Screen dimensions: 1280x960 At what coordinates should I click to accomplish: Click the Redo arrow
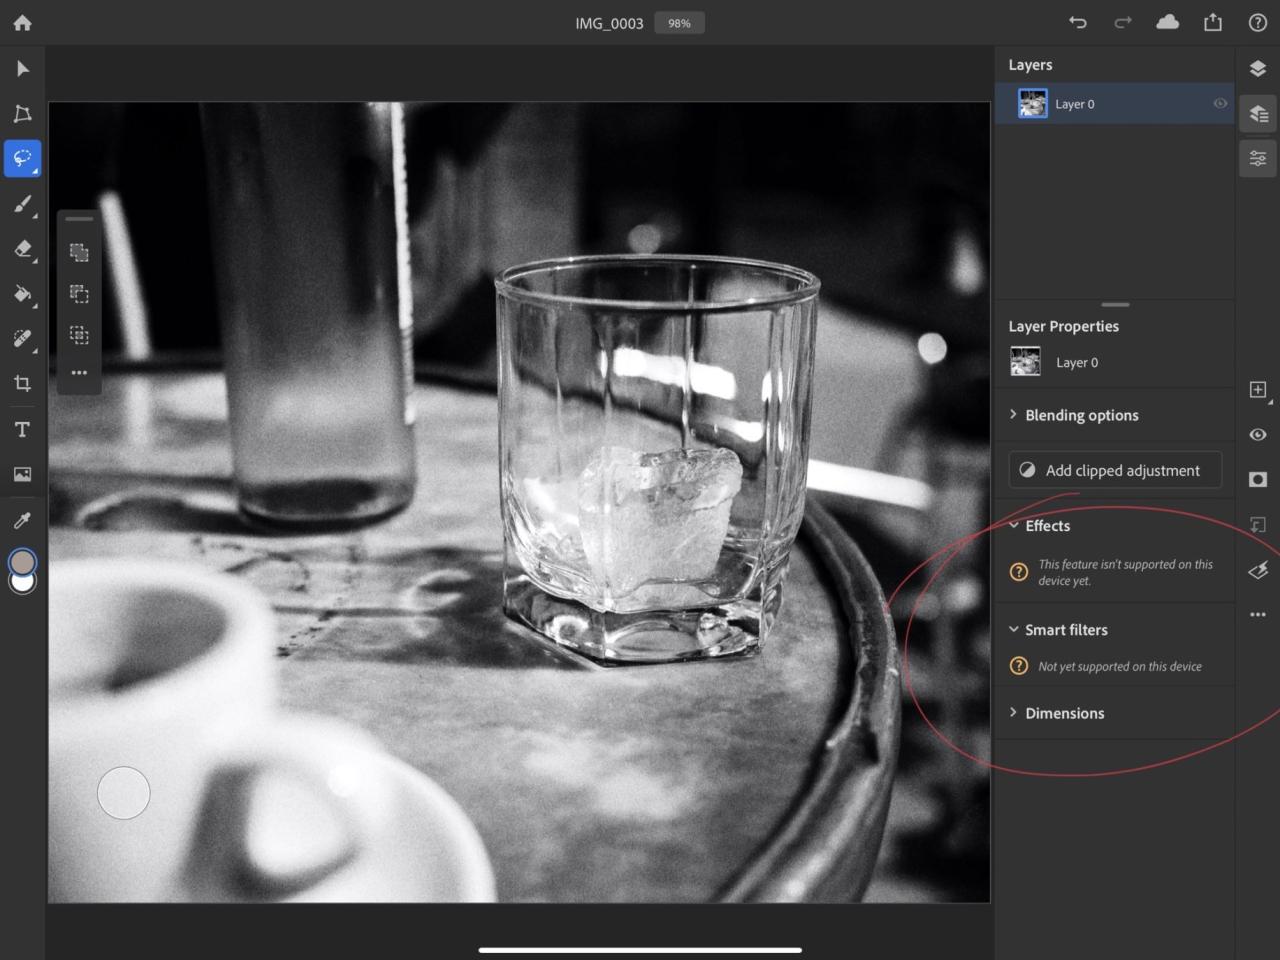coord(1123,22)
